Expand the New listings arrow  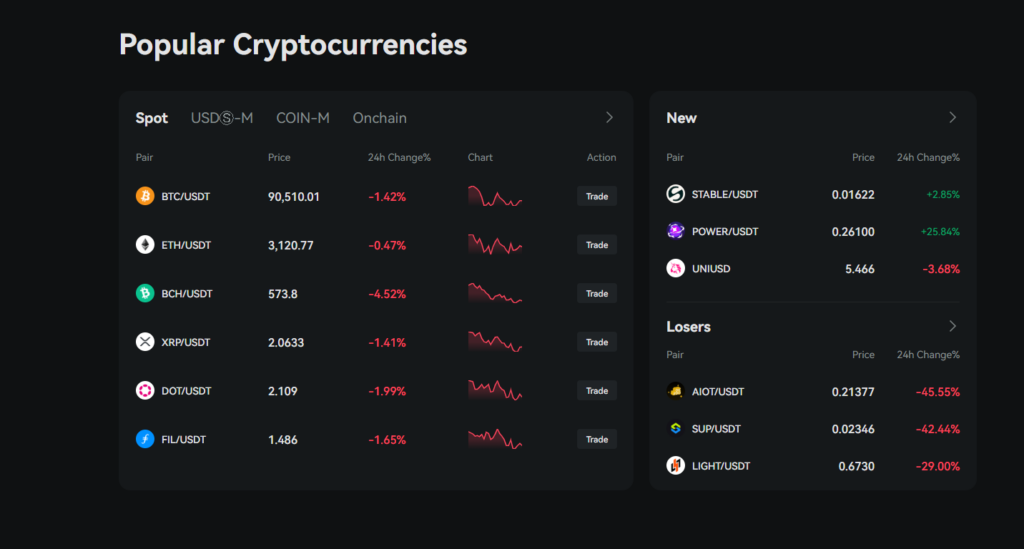point(952,118)
